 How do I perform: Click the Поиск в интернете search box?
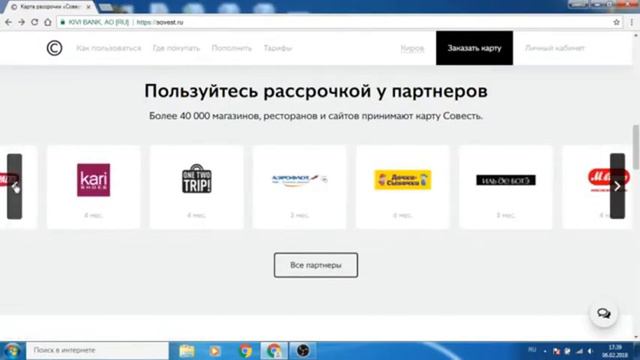coord(98,350)
